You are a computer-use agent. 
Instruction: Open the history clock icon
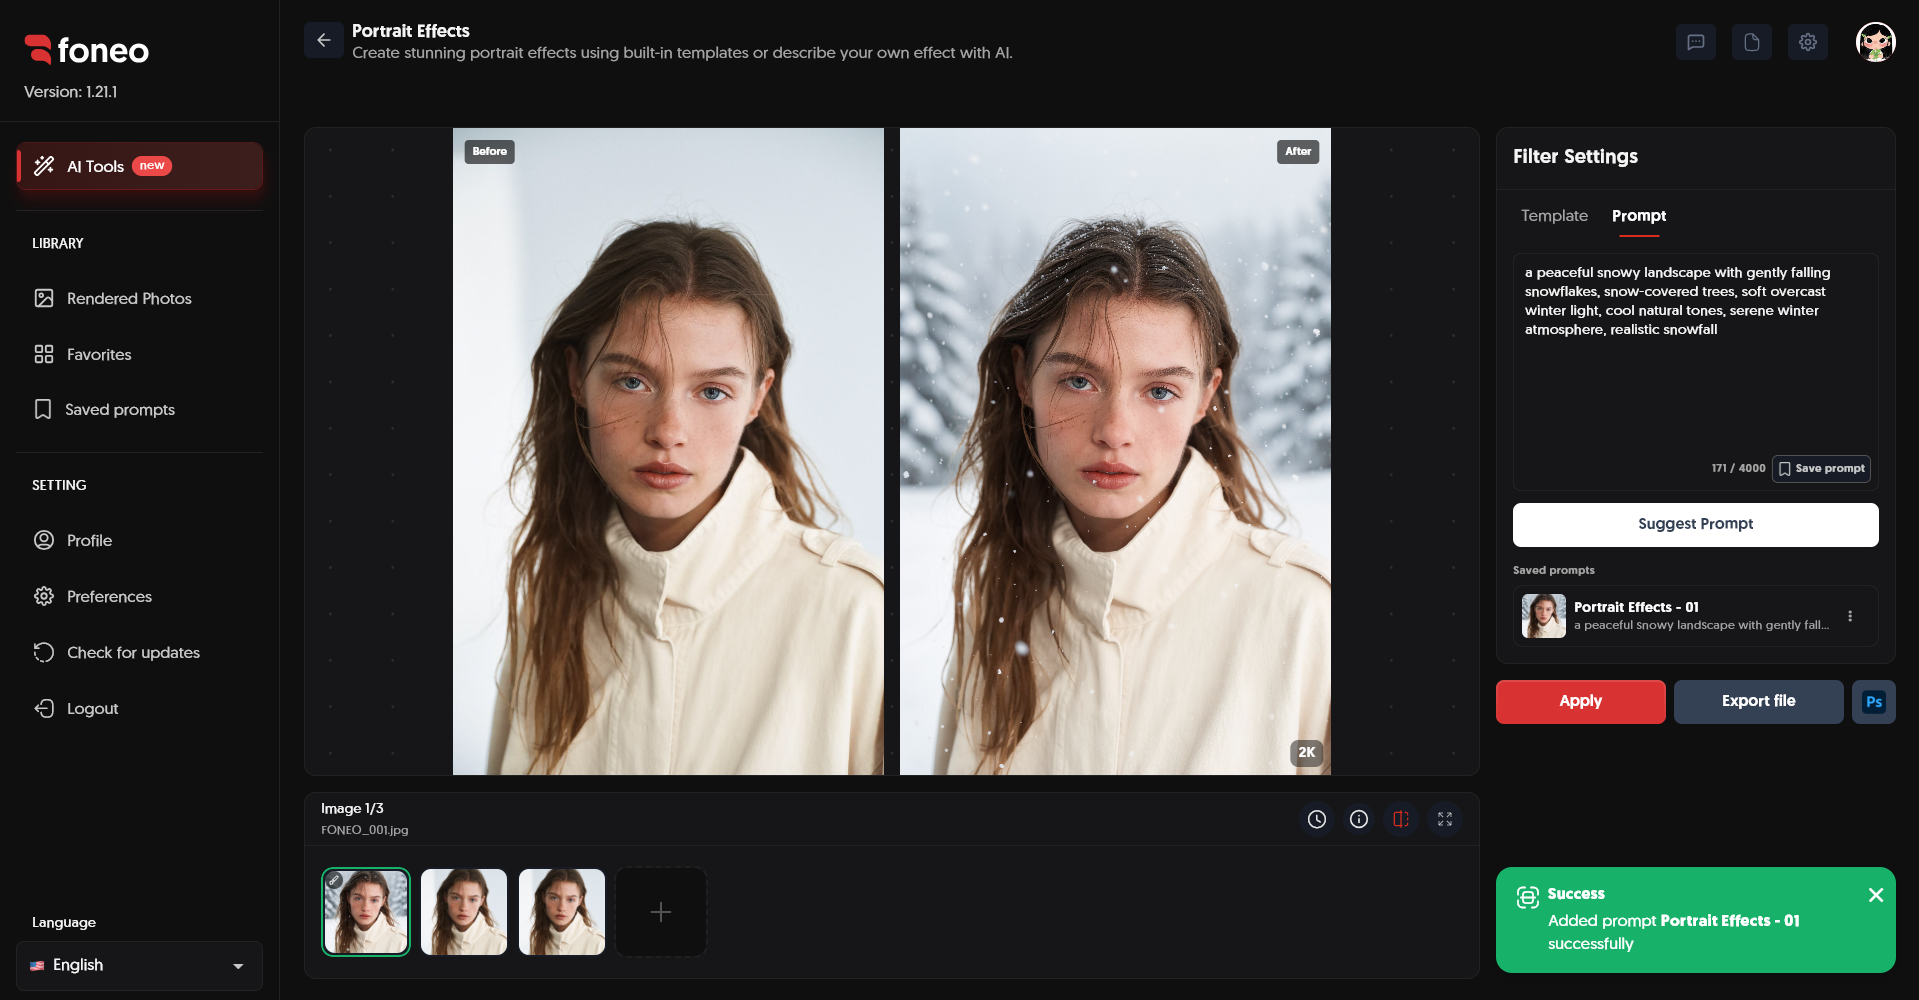[x=1317, y=819]
